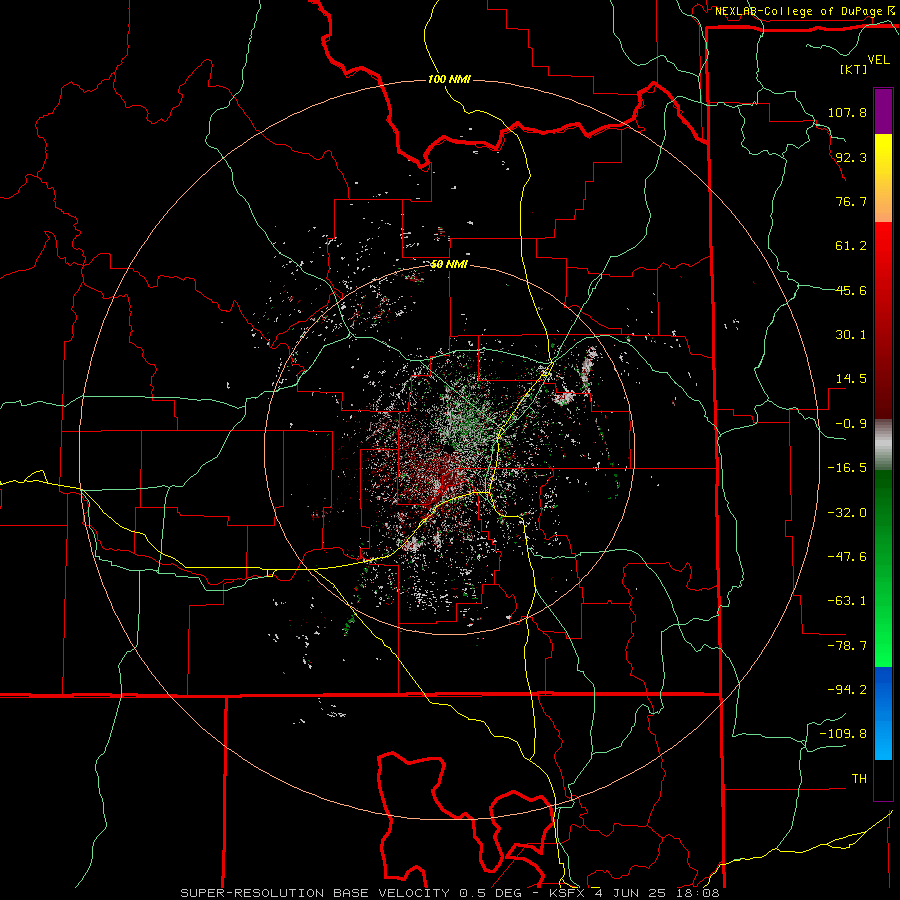
Task: Click the -63.1 legend value
Action: pos(847,601)
